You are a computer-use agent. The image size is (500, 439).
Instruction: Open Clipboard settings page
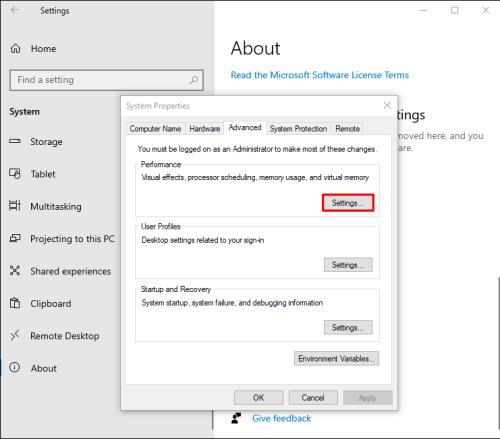click(51, 304)
